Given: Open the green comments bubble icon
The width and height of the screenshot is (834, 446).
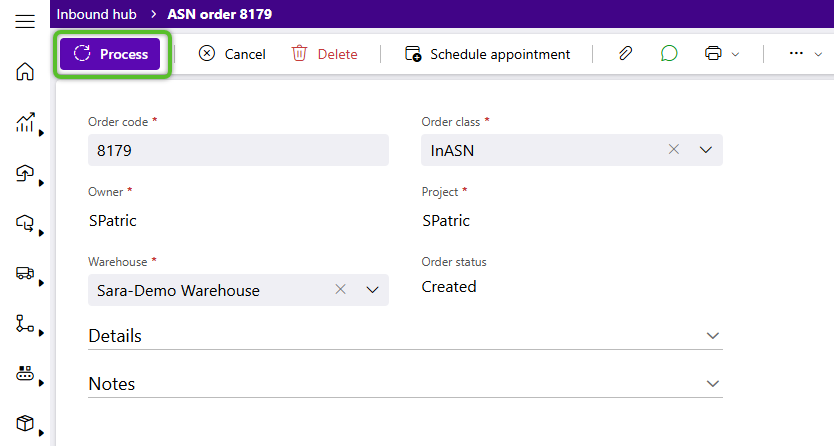Looking at the screenshot, I should 669,53.
